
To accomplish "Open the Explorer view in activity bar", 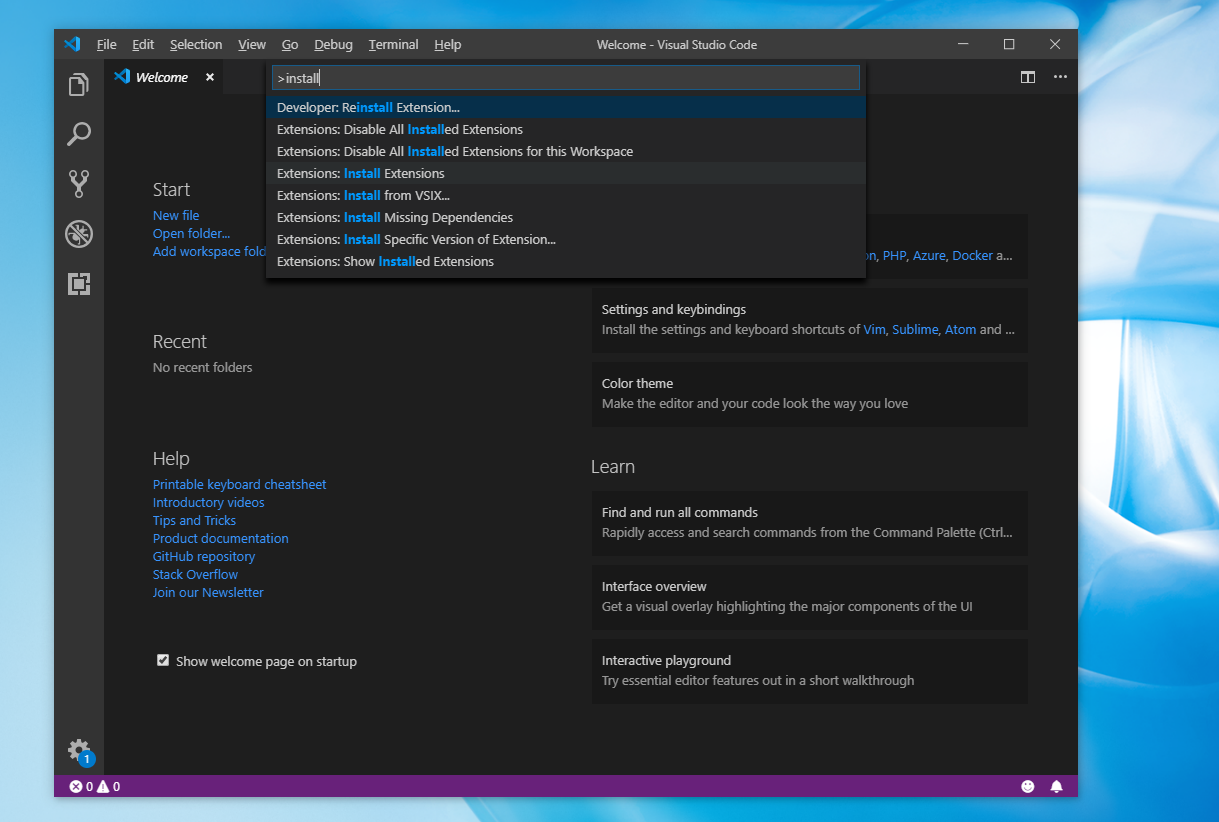I will click(79, 85).
